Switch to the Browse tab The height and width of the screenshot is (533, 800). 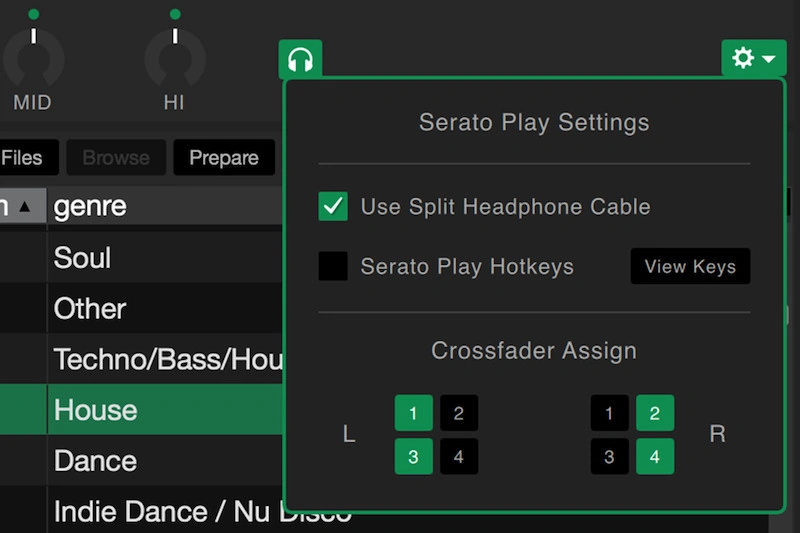click(116, 158)
